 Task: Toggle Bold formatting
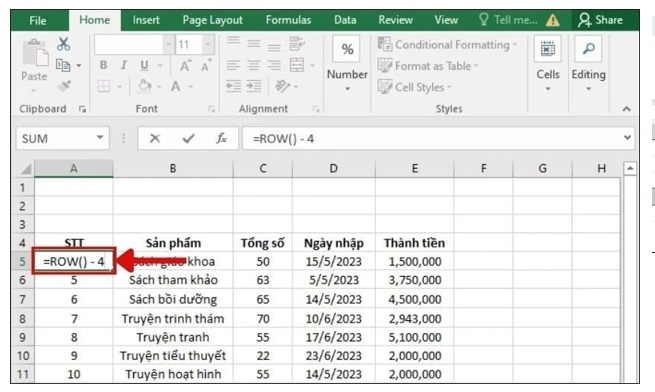[x=103, y=65]
